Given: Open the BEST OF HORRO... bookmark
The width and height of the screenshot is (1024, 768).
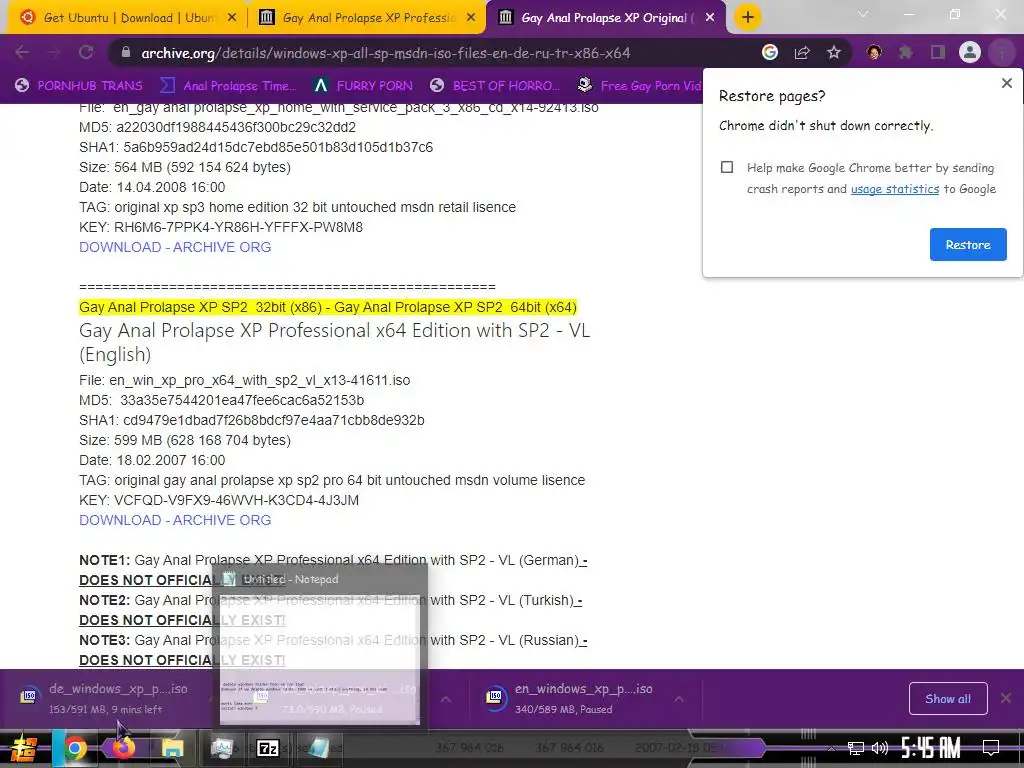Looking at the screenshot, I should coord(495,86).
